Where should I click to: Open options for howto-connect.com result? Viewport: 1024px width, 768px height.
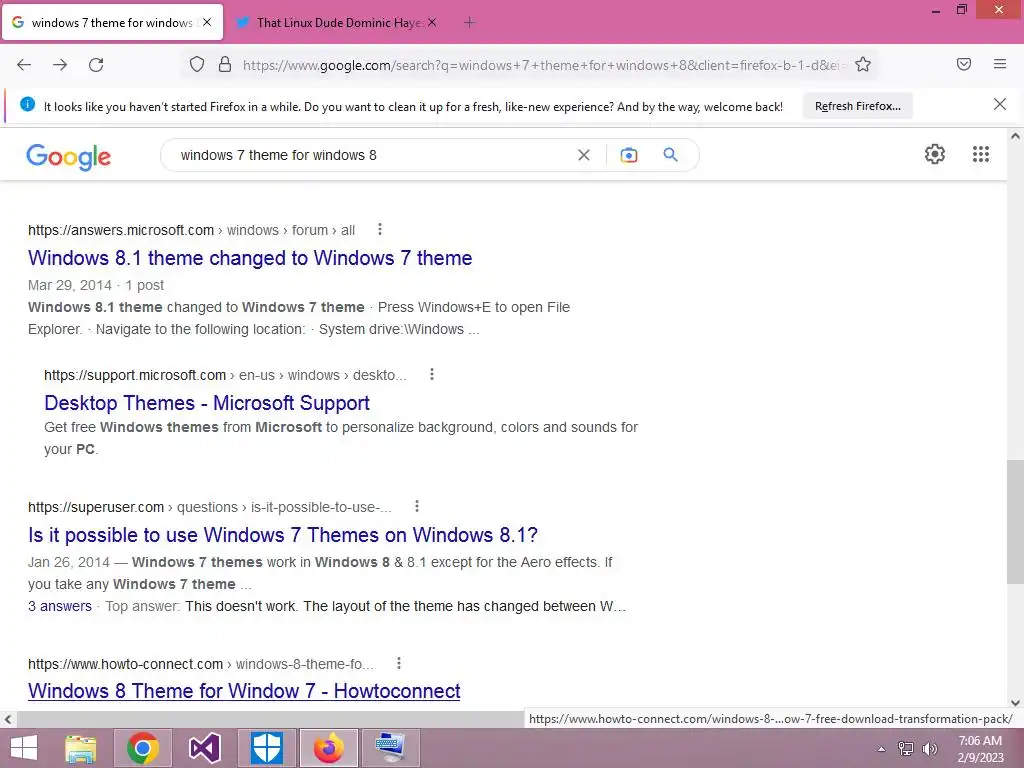399,664
